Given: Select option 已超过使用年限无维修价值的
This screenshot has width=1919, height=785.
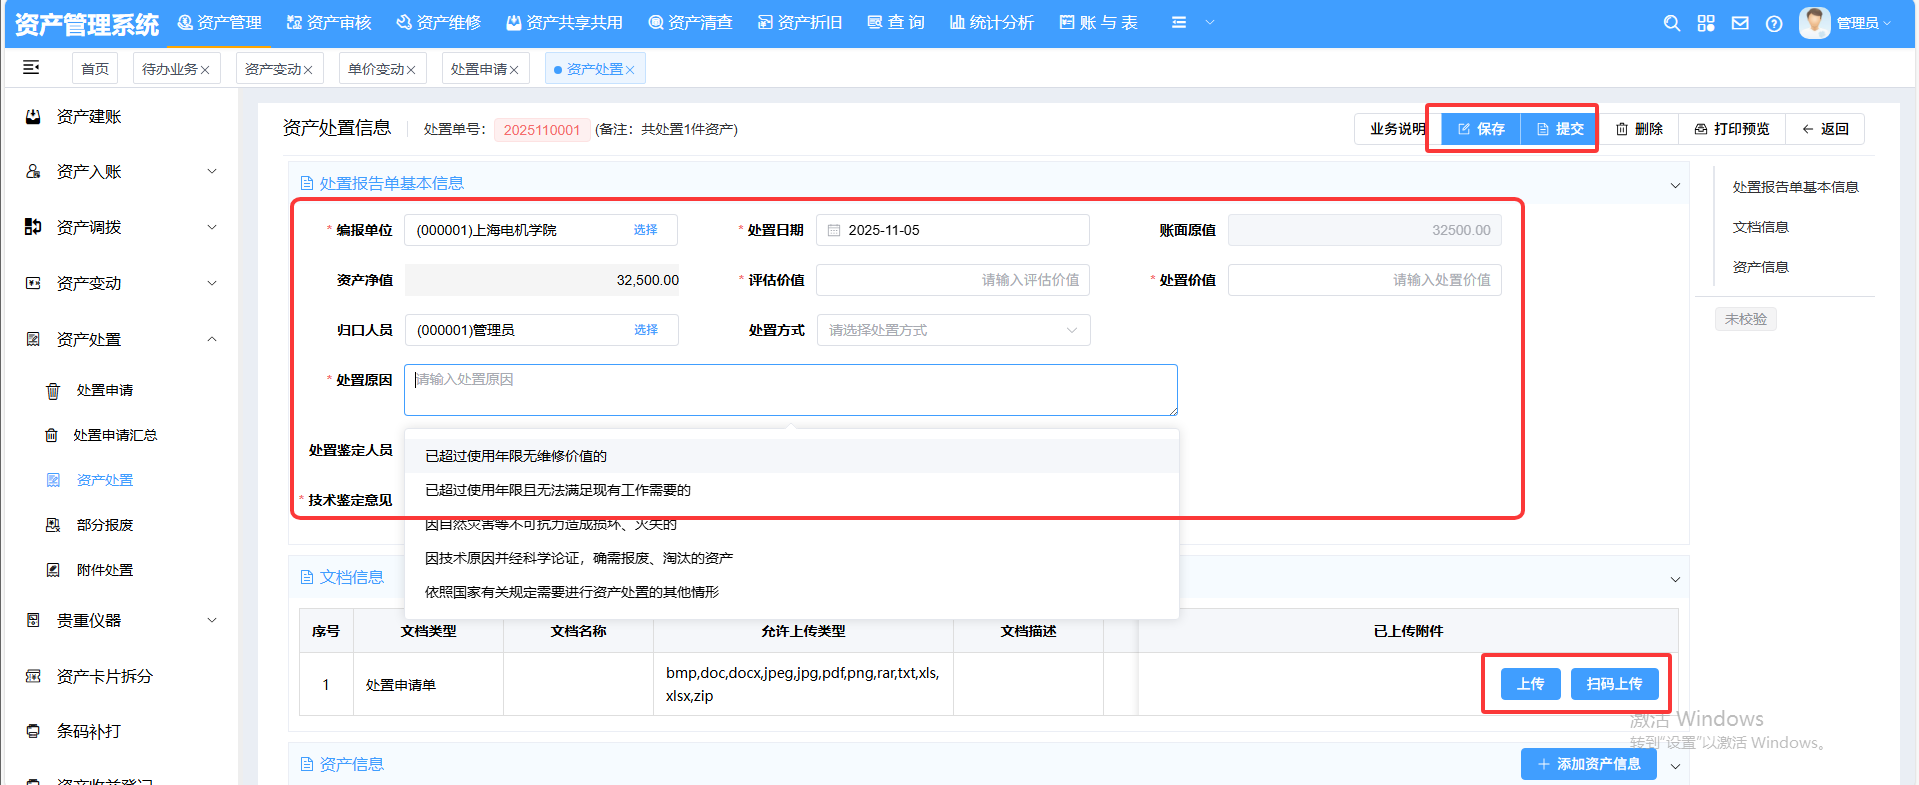Looking at the screenshot, I should (516, 456).
